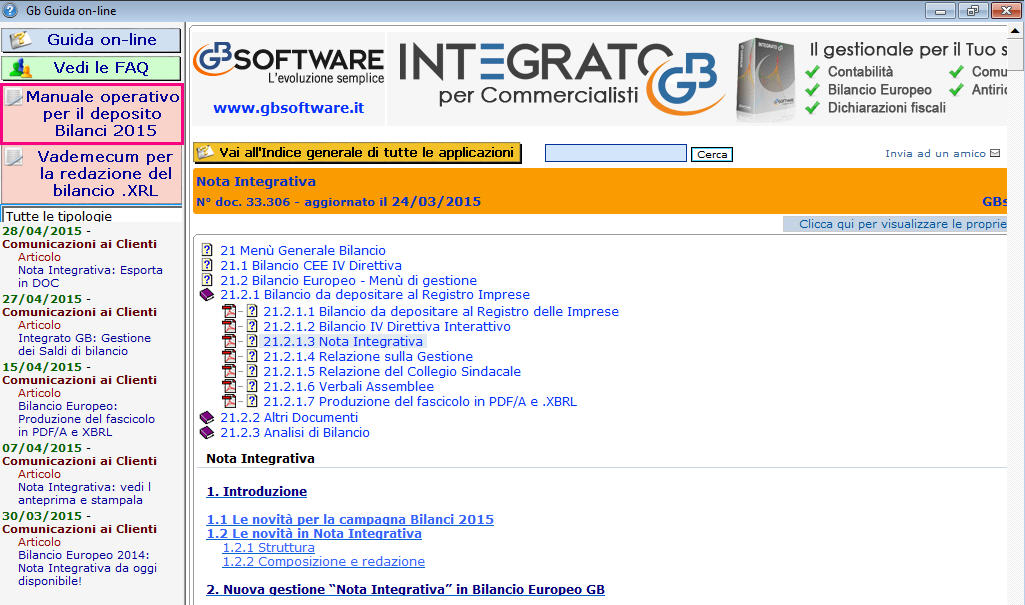The height and width of the screenshot is (605, 1025).
Task: Open 21.2.1.2 Bilancio IV Direttiva Interattivo
Action: point(387,327)
